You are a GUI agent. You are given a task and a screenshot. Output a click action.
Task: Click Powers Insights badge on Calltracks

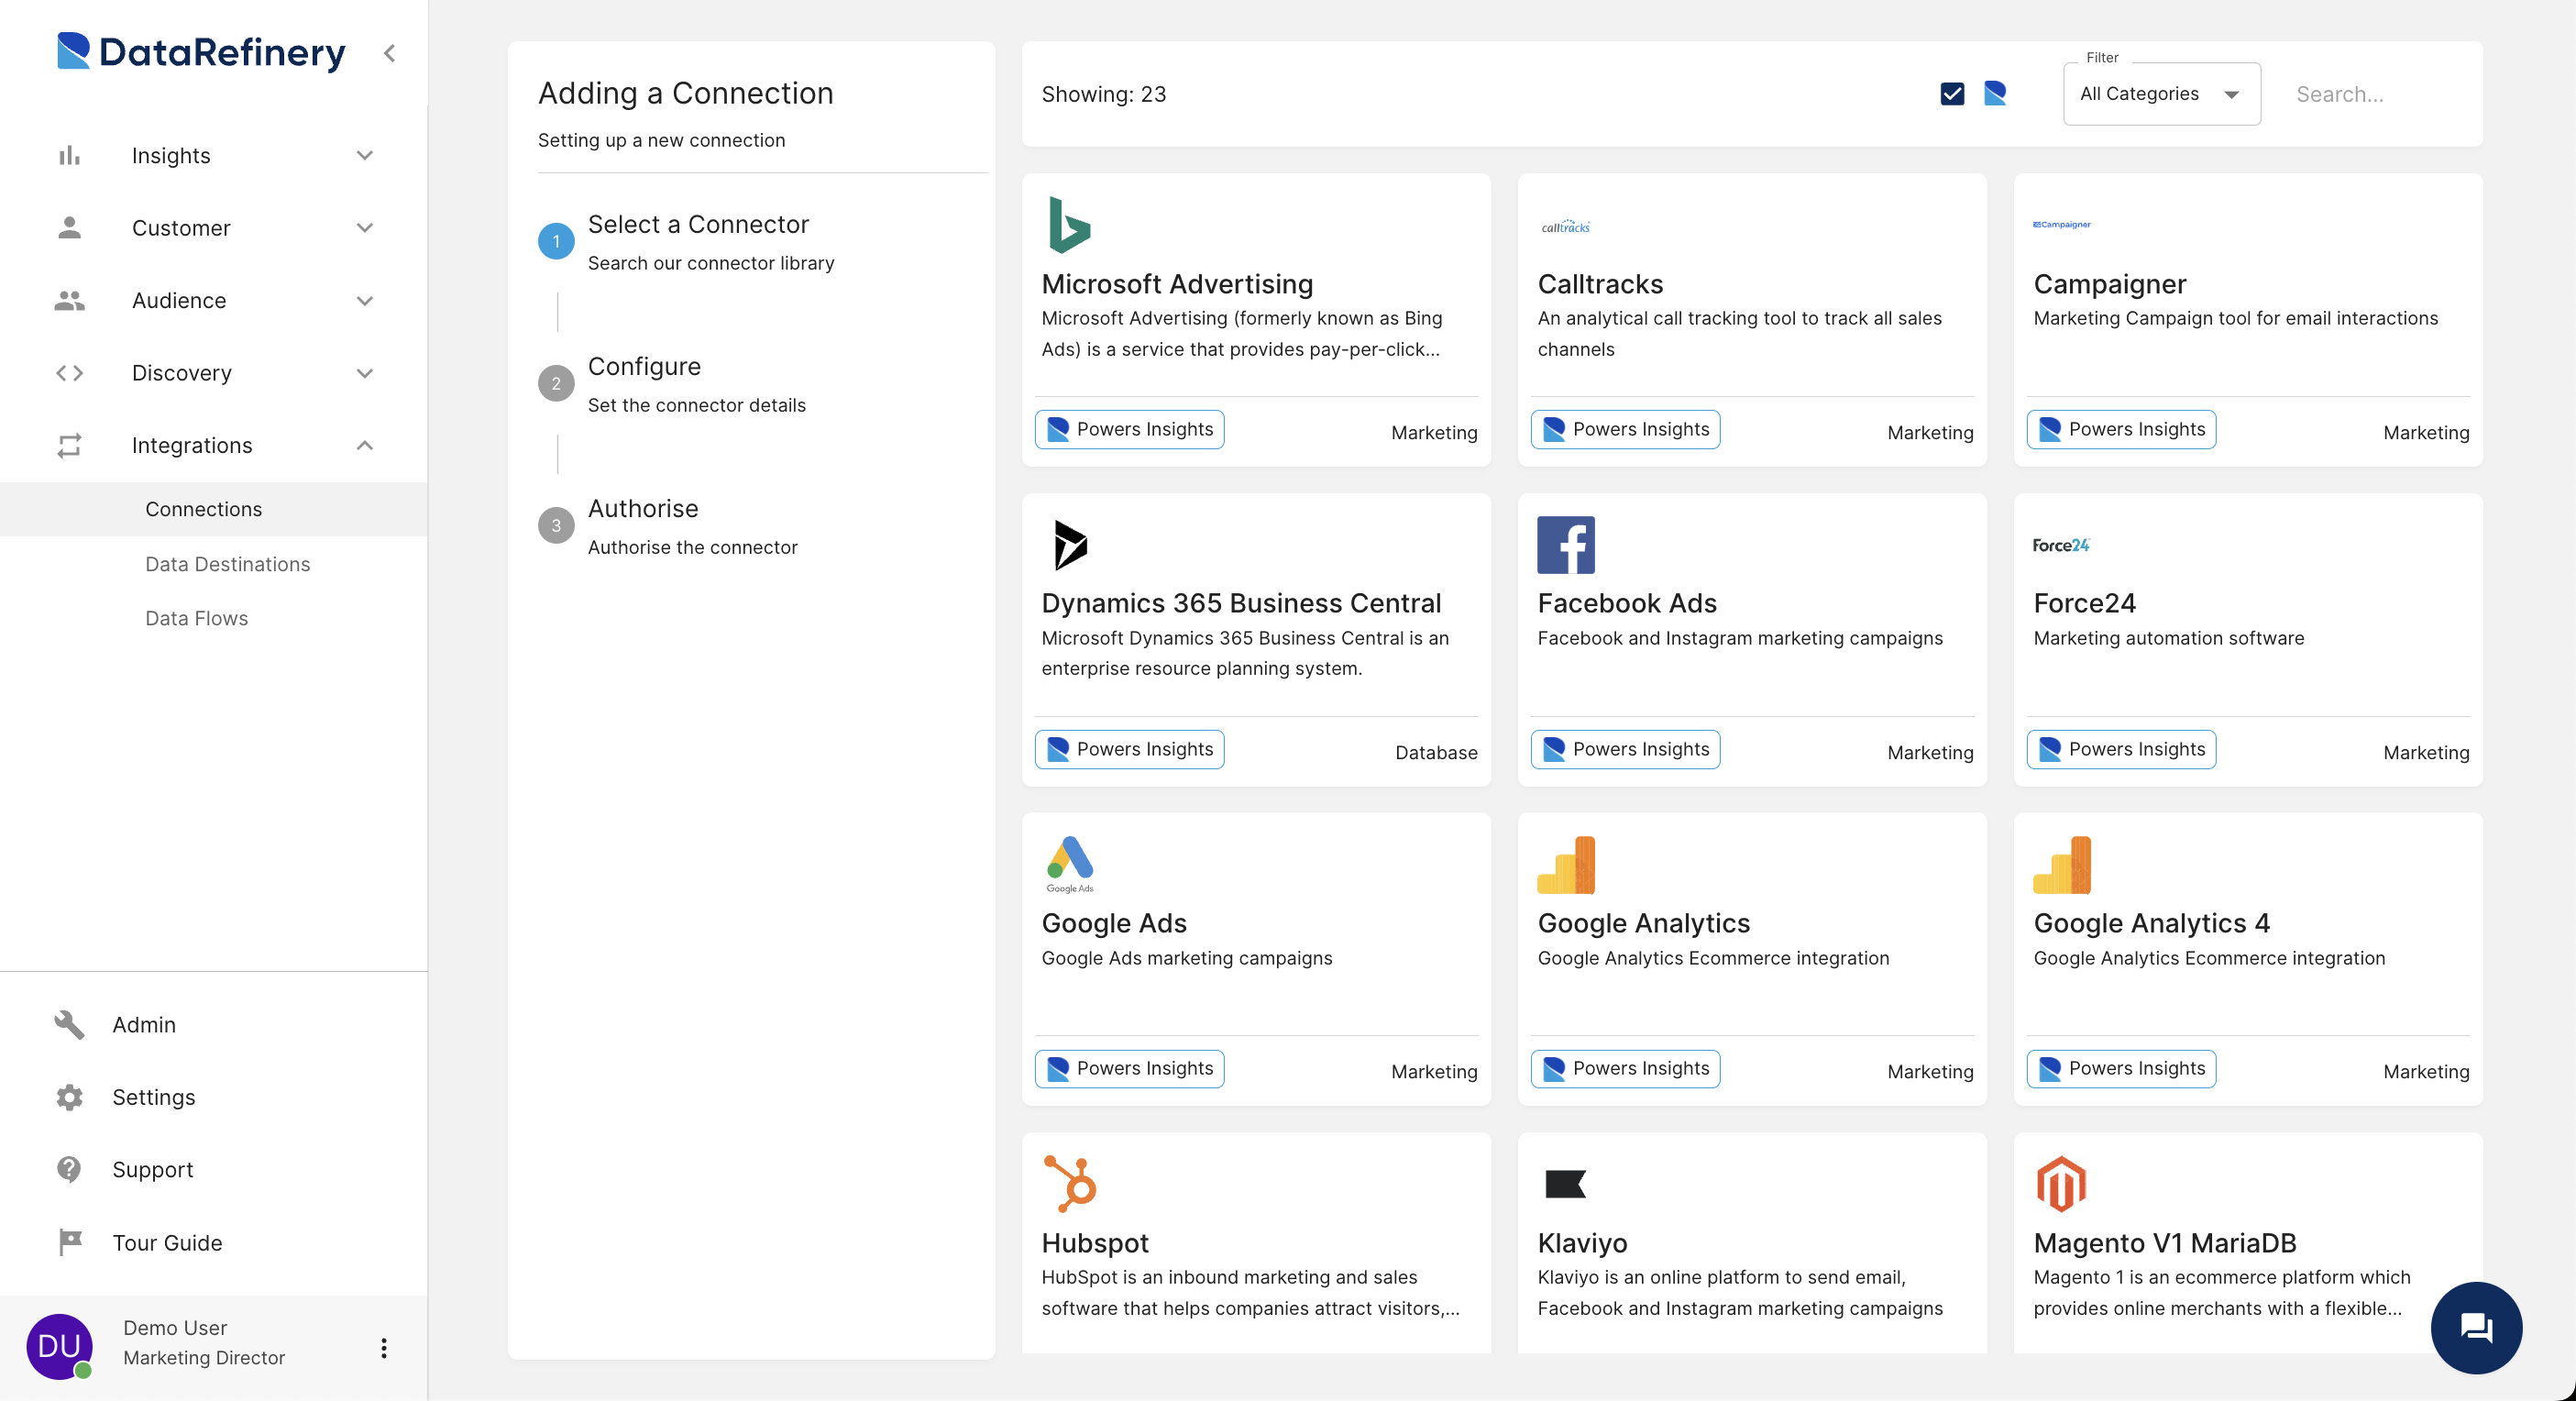pyautogui.click(x=1625, y=429)
